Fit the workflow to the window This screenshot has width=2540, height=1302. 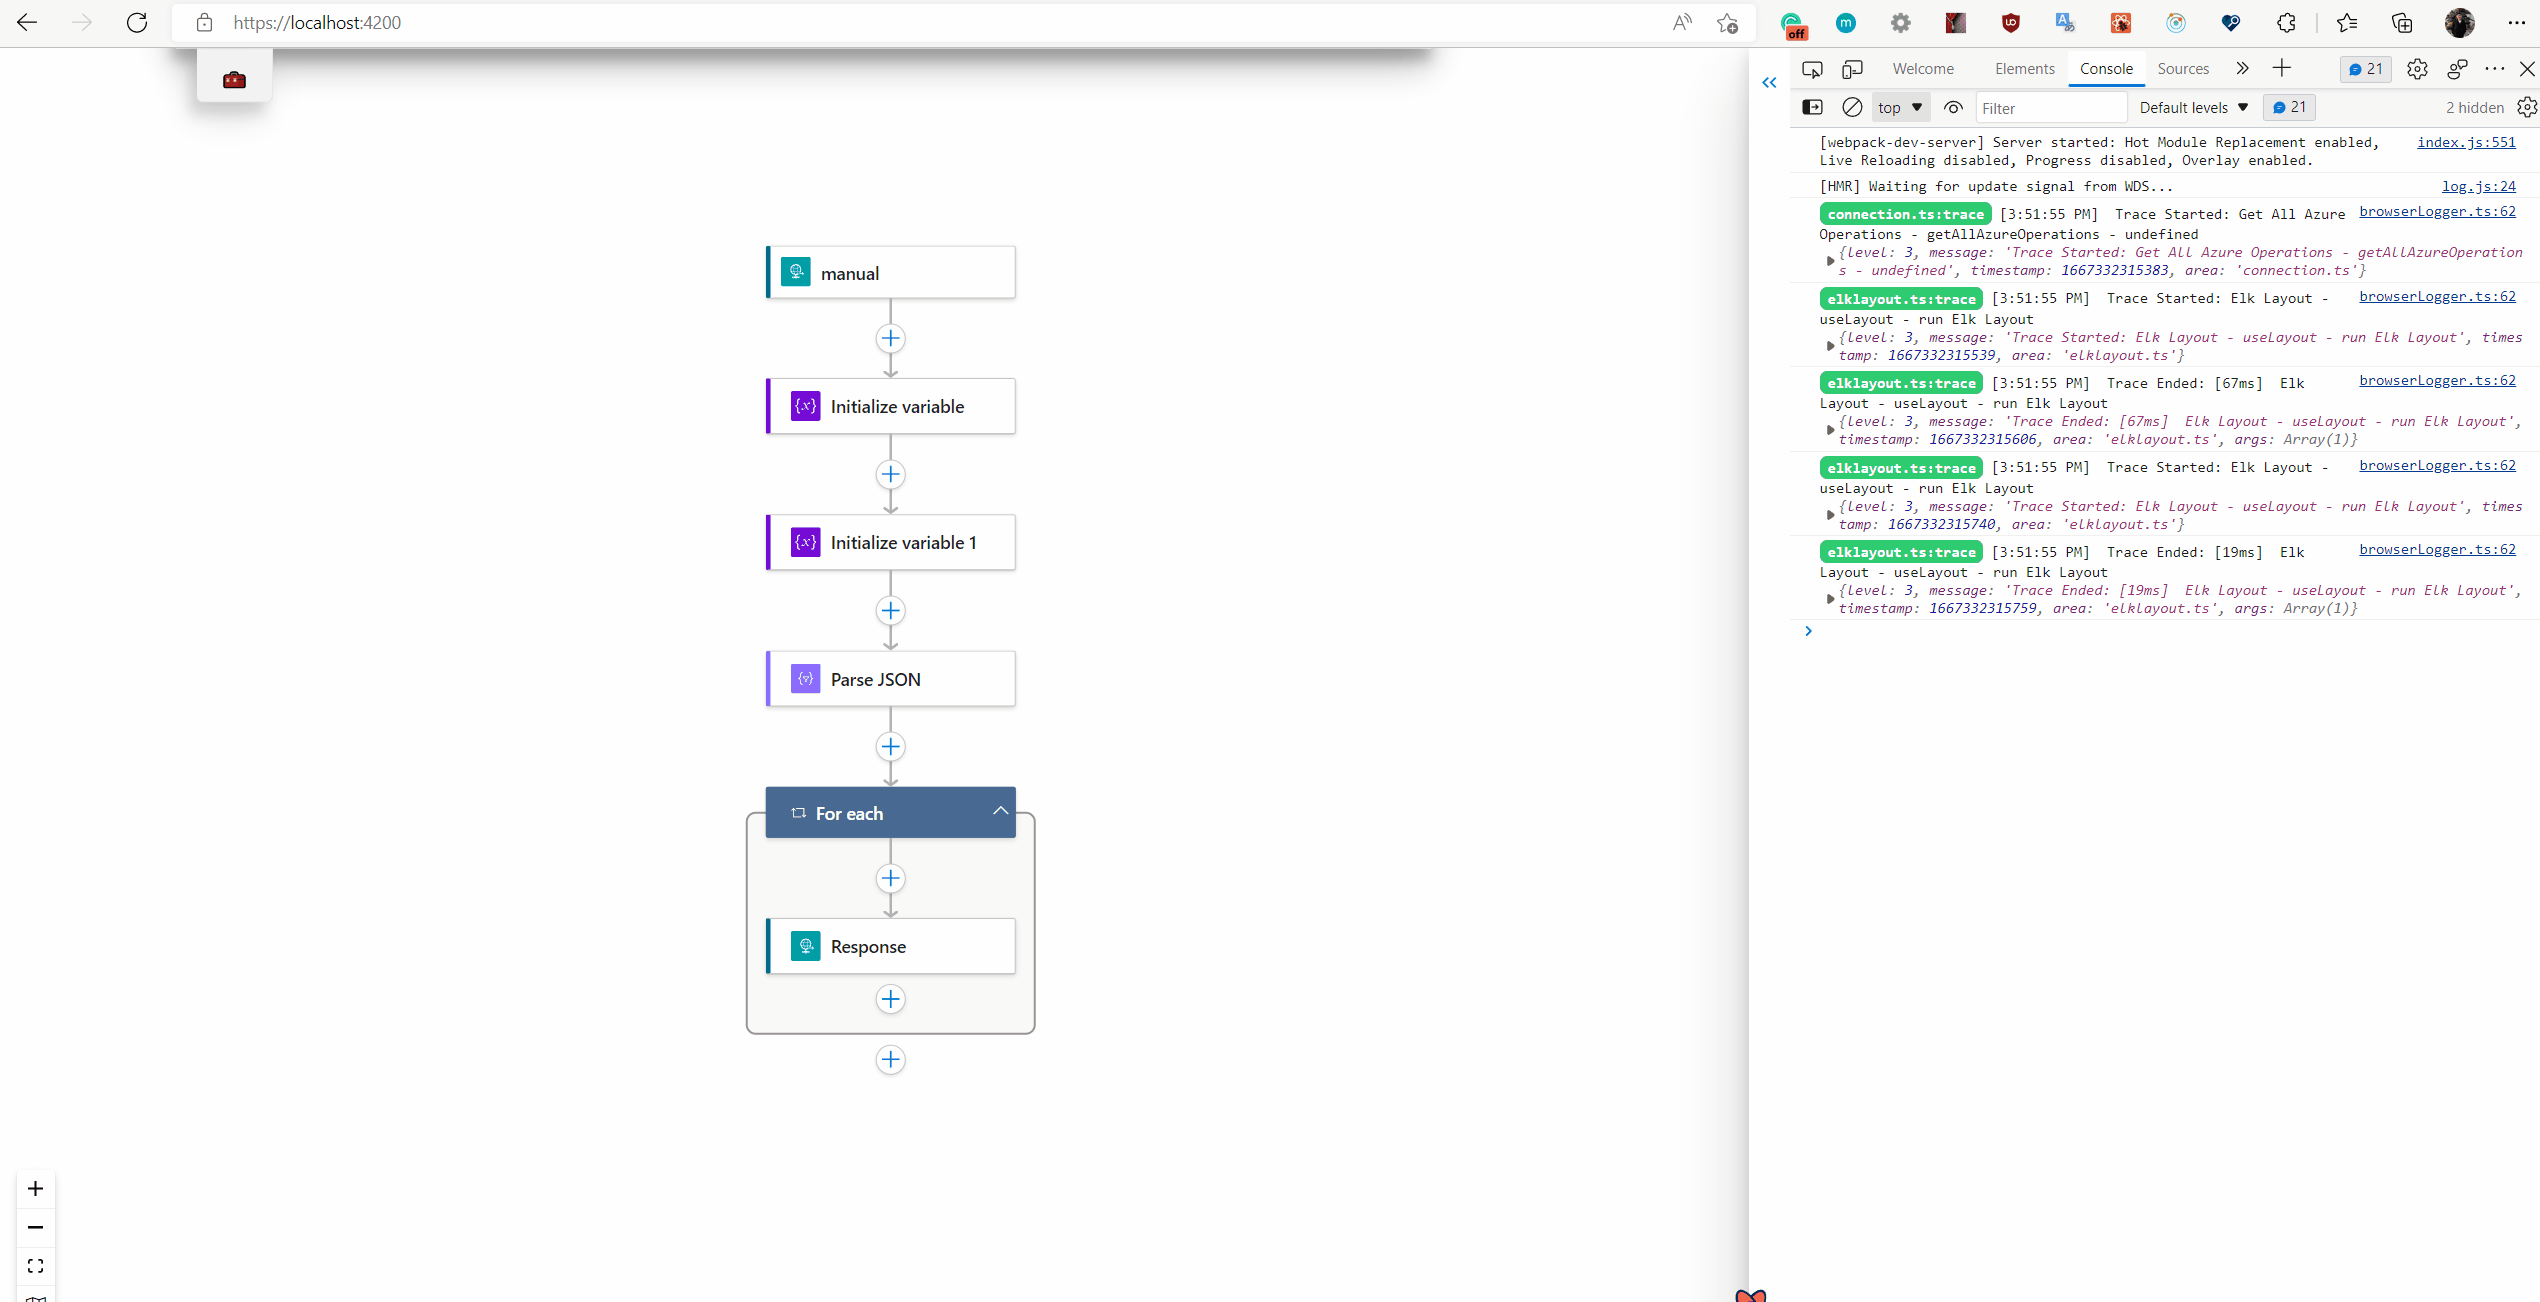[x=36, y=1265]
